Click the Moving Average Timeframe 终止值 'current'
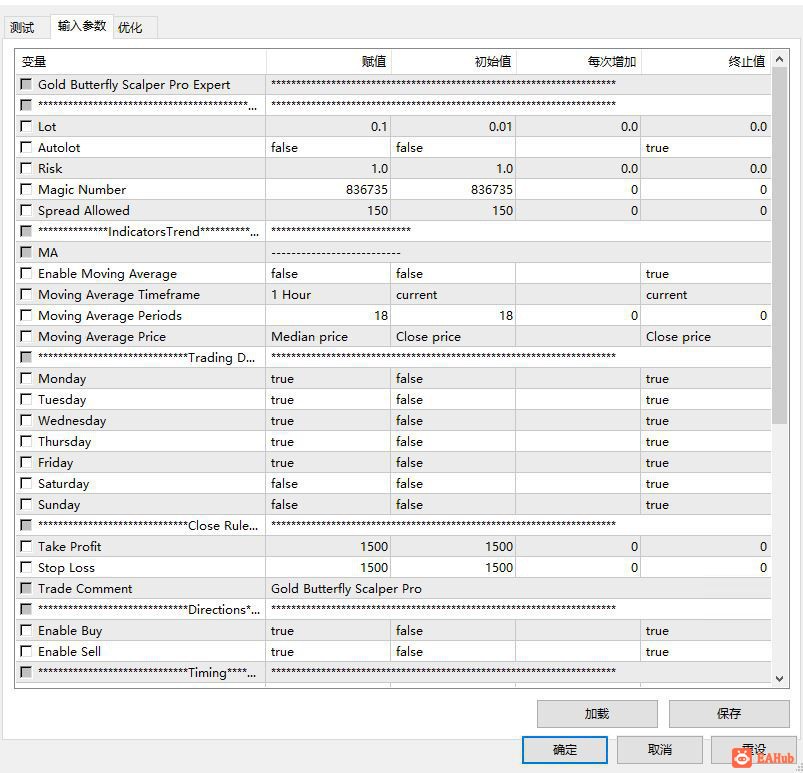Image resolution: width=803 pixels, height=773 pixels. [706, 295]
